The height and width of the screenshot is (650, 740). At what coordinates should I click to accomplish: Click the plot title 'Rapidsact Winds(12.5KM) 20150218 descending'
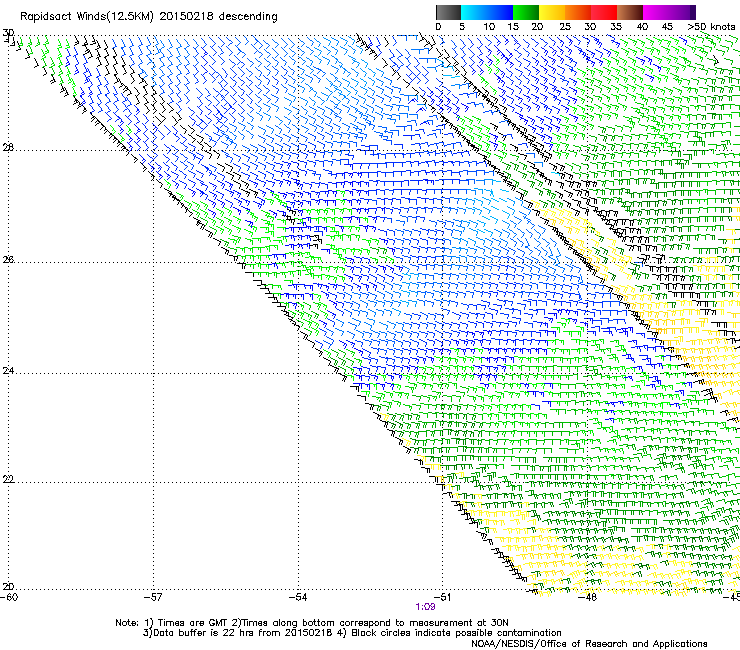coord(149,17)
